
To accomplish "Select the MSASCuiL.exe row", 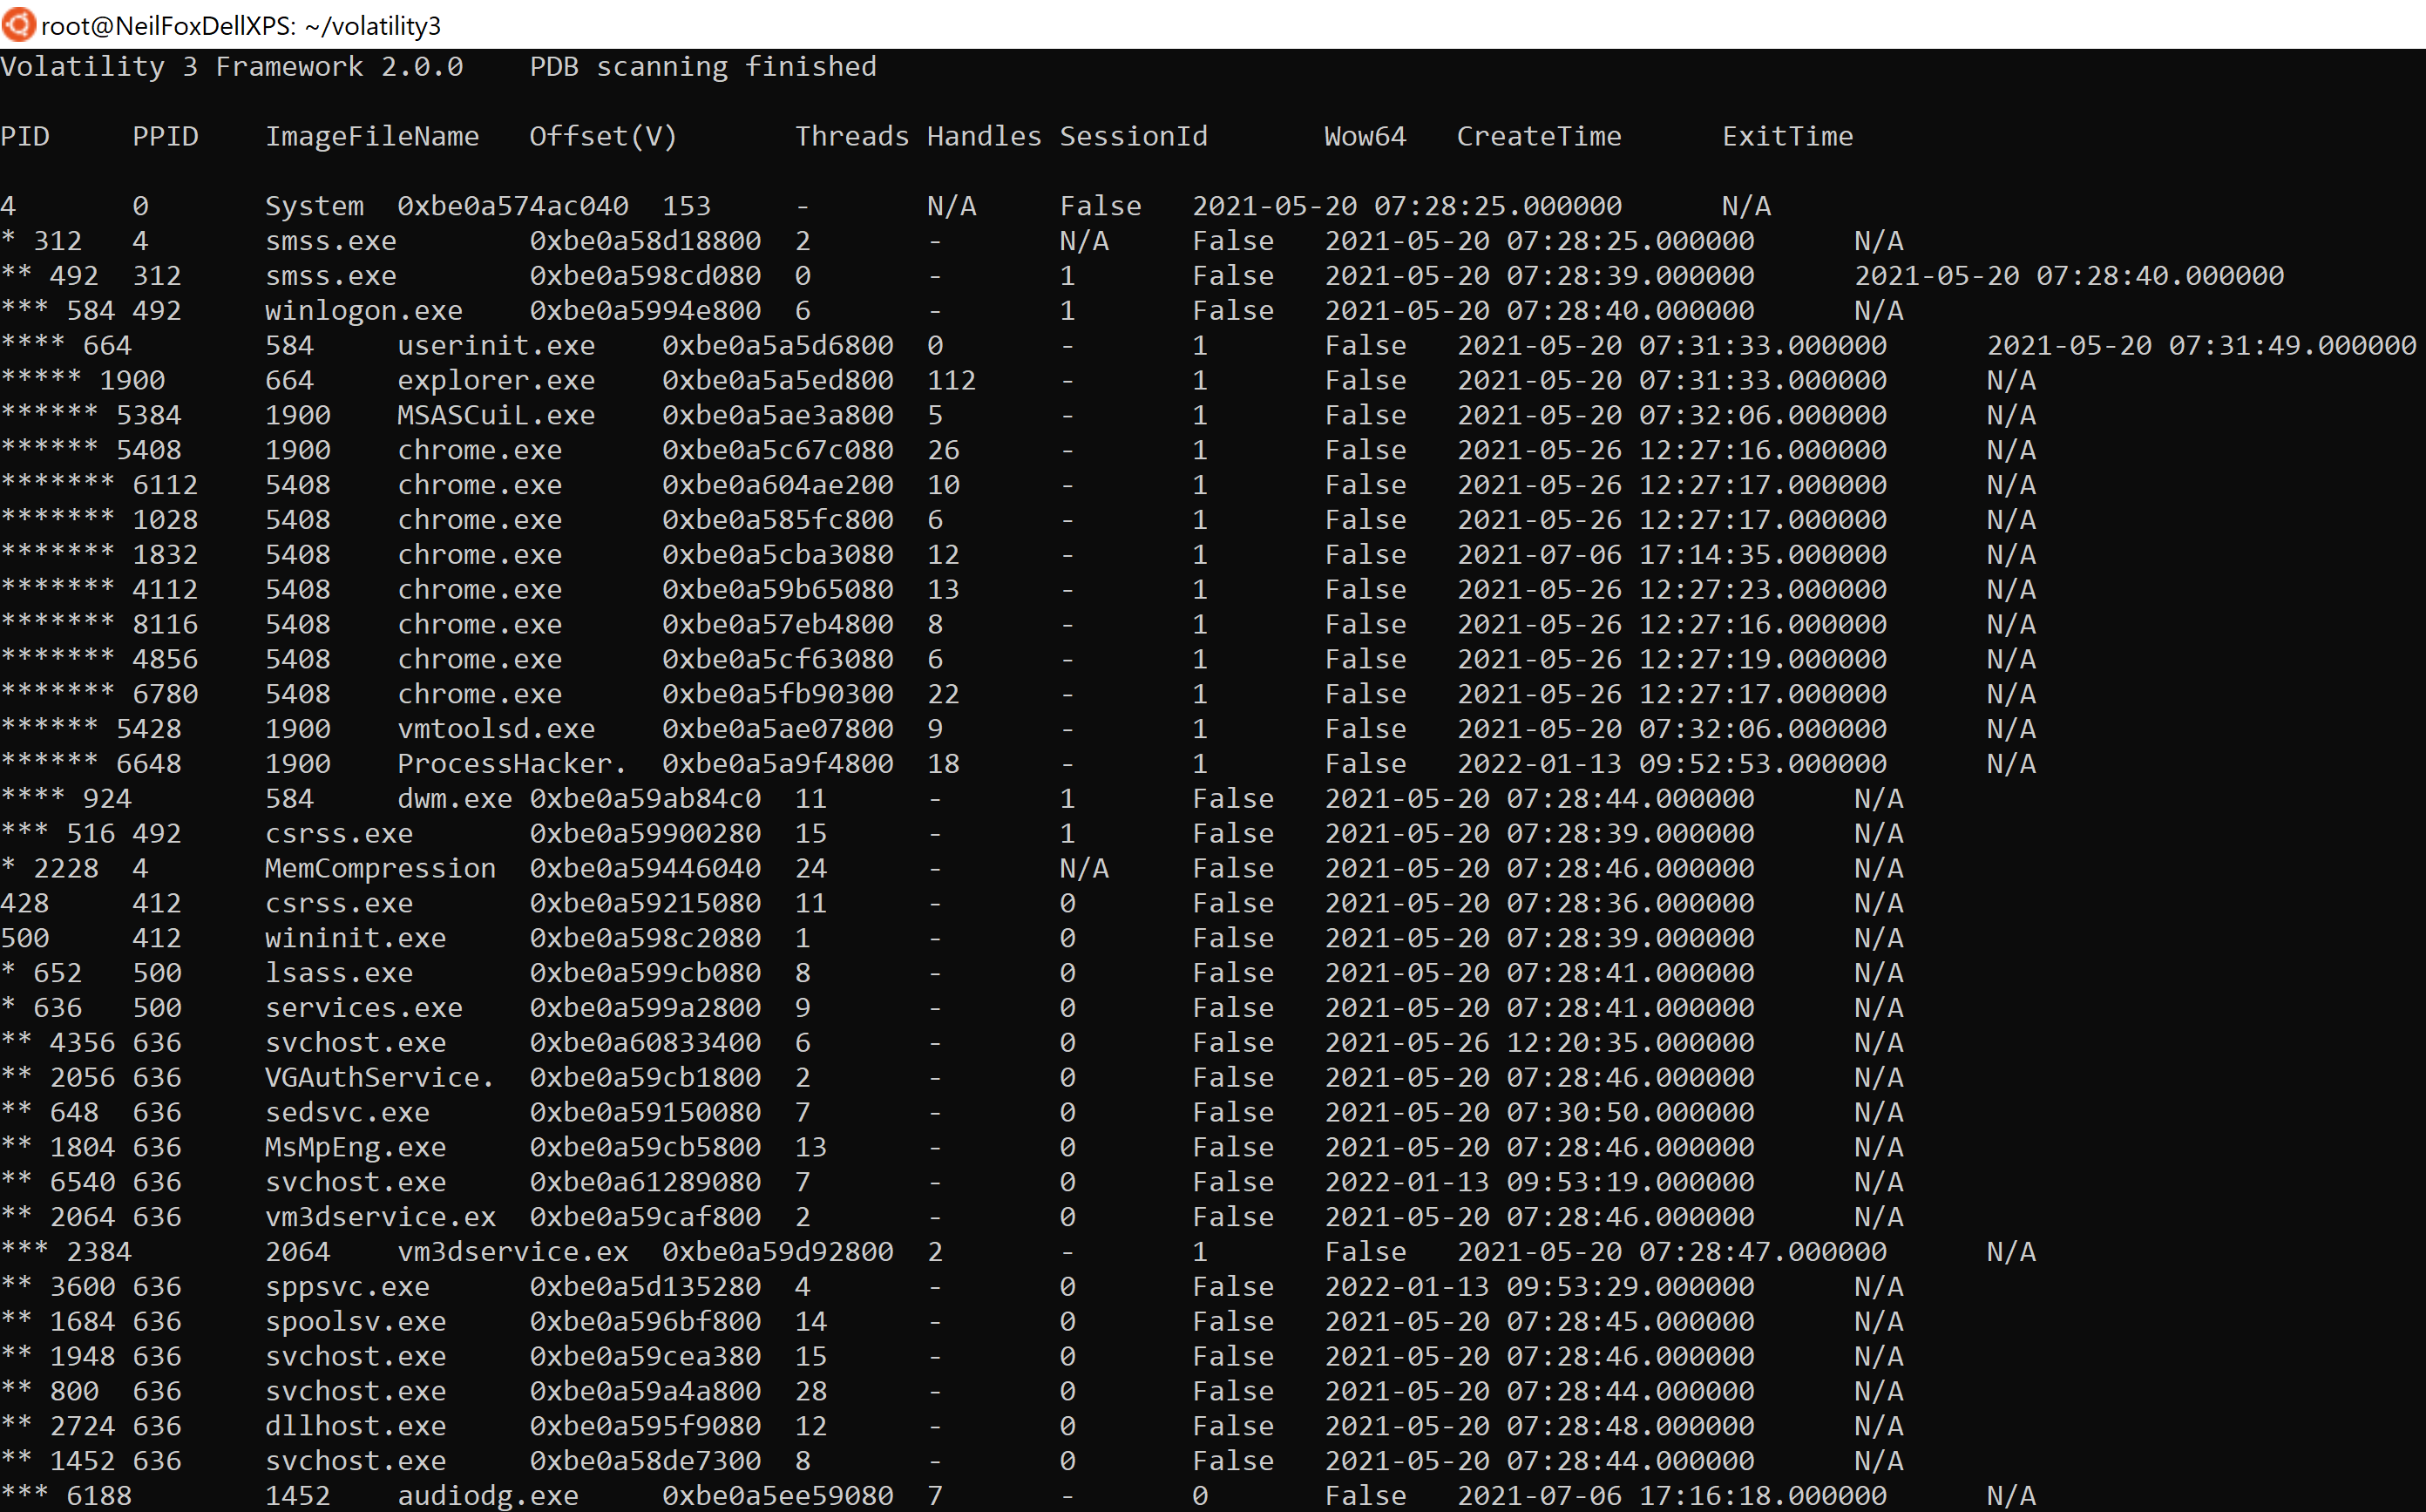I will coord(496,414).
